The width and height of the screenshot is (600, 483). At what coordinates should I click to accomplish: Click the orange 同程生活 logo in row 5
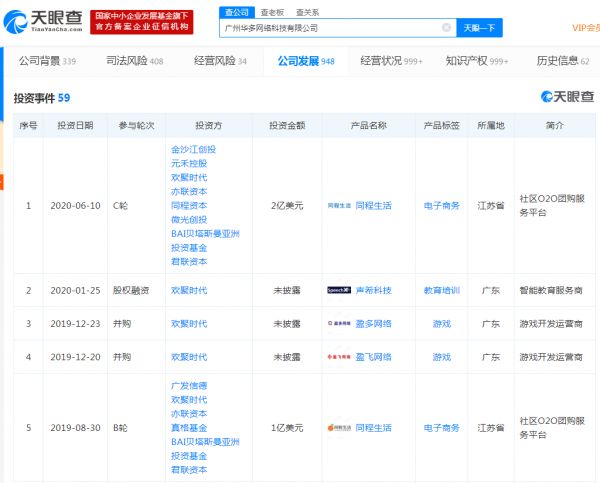339,428
